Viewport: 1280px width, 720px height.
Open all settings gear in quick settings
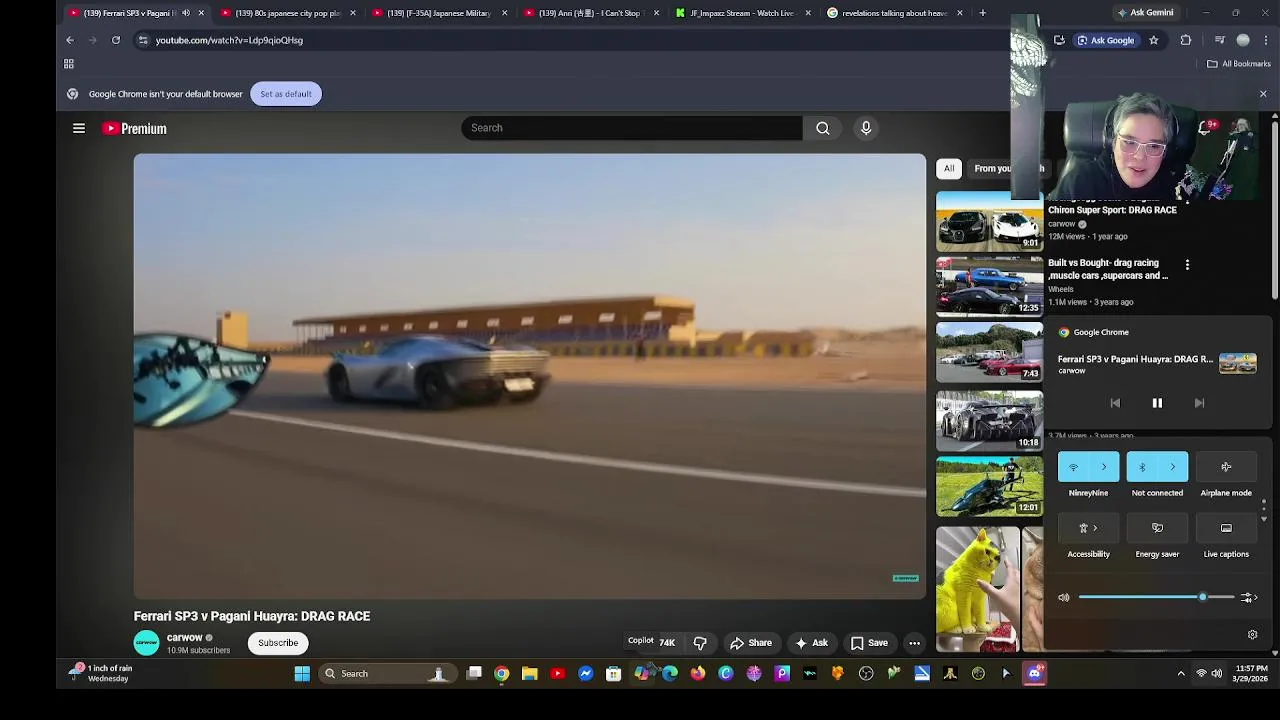(1252, 635)
